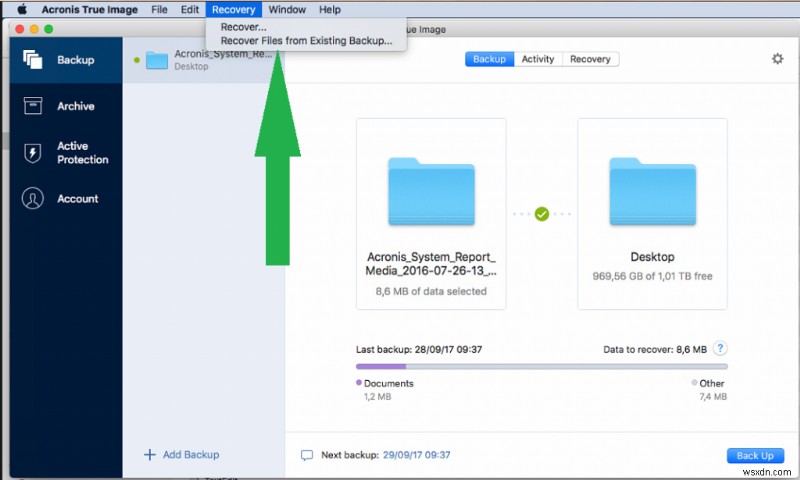Click the red close window button
The image size is (800, 480).
[x=20, y=29]
